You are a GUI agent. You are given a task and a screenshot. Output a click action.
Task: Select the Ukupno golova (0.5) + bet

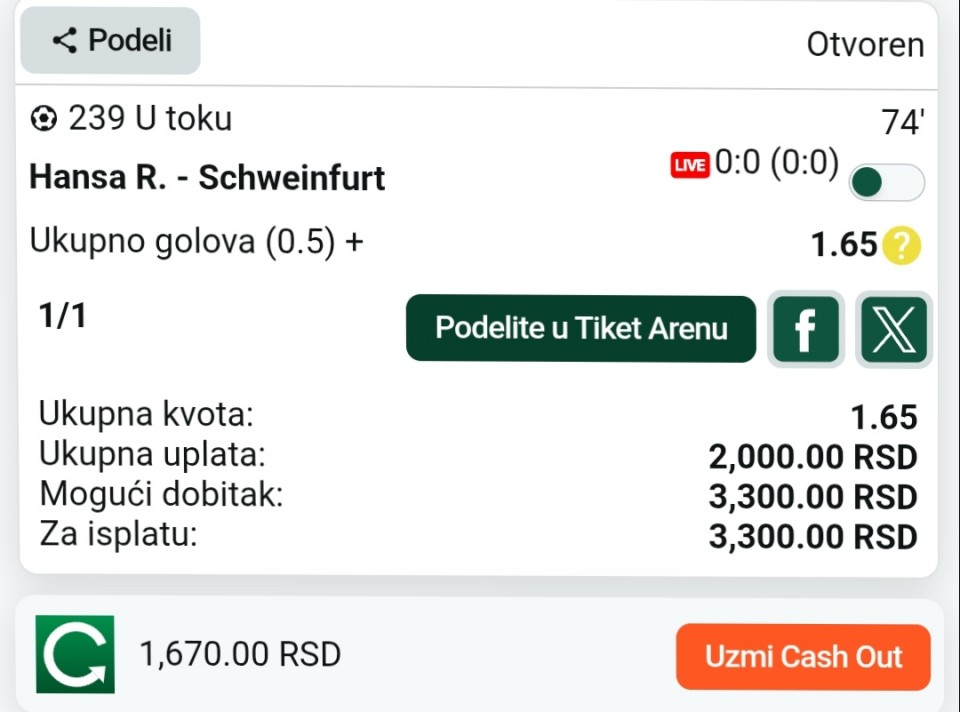click(196, 242)
